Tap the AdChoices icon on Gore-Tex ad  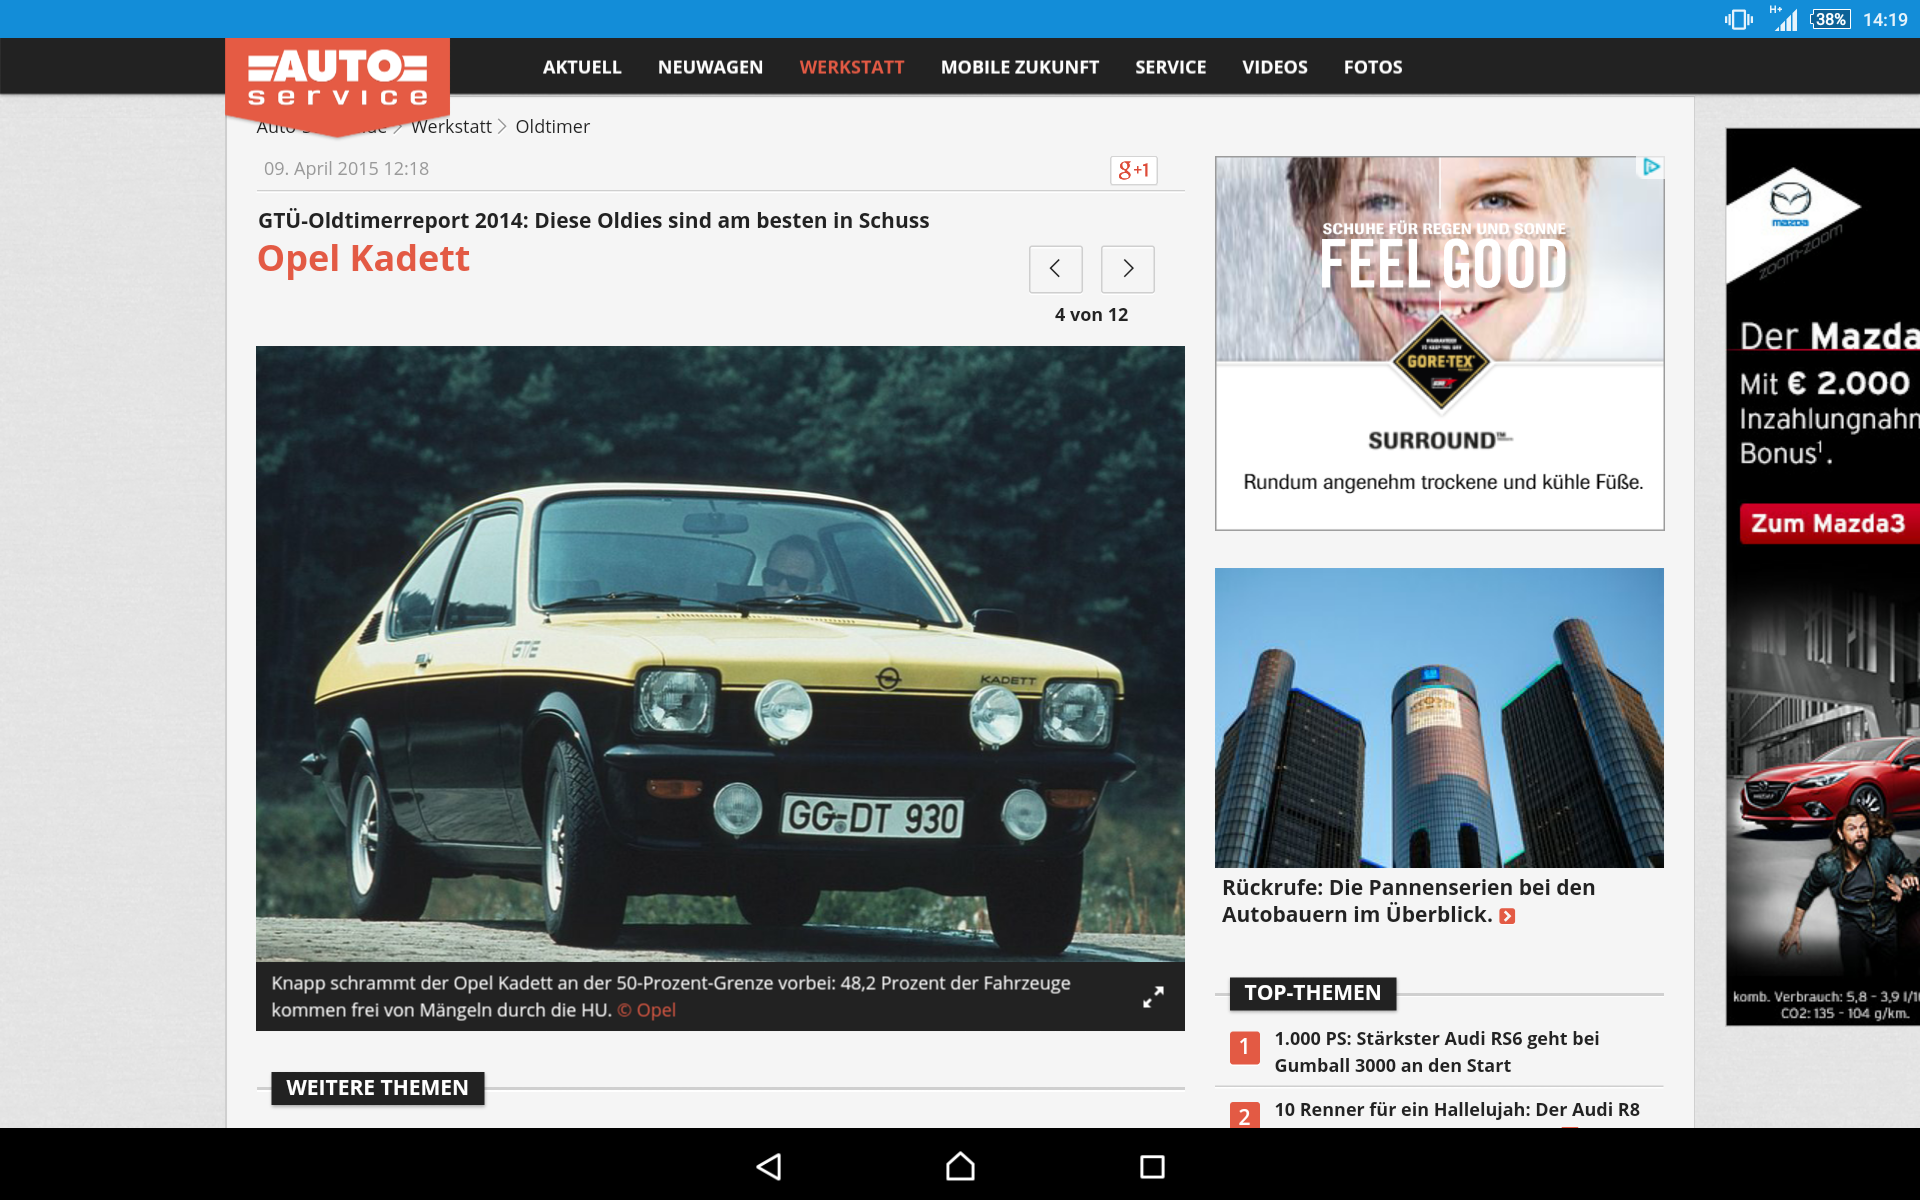point(1651,167)
